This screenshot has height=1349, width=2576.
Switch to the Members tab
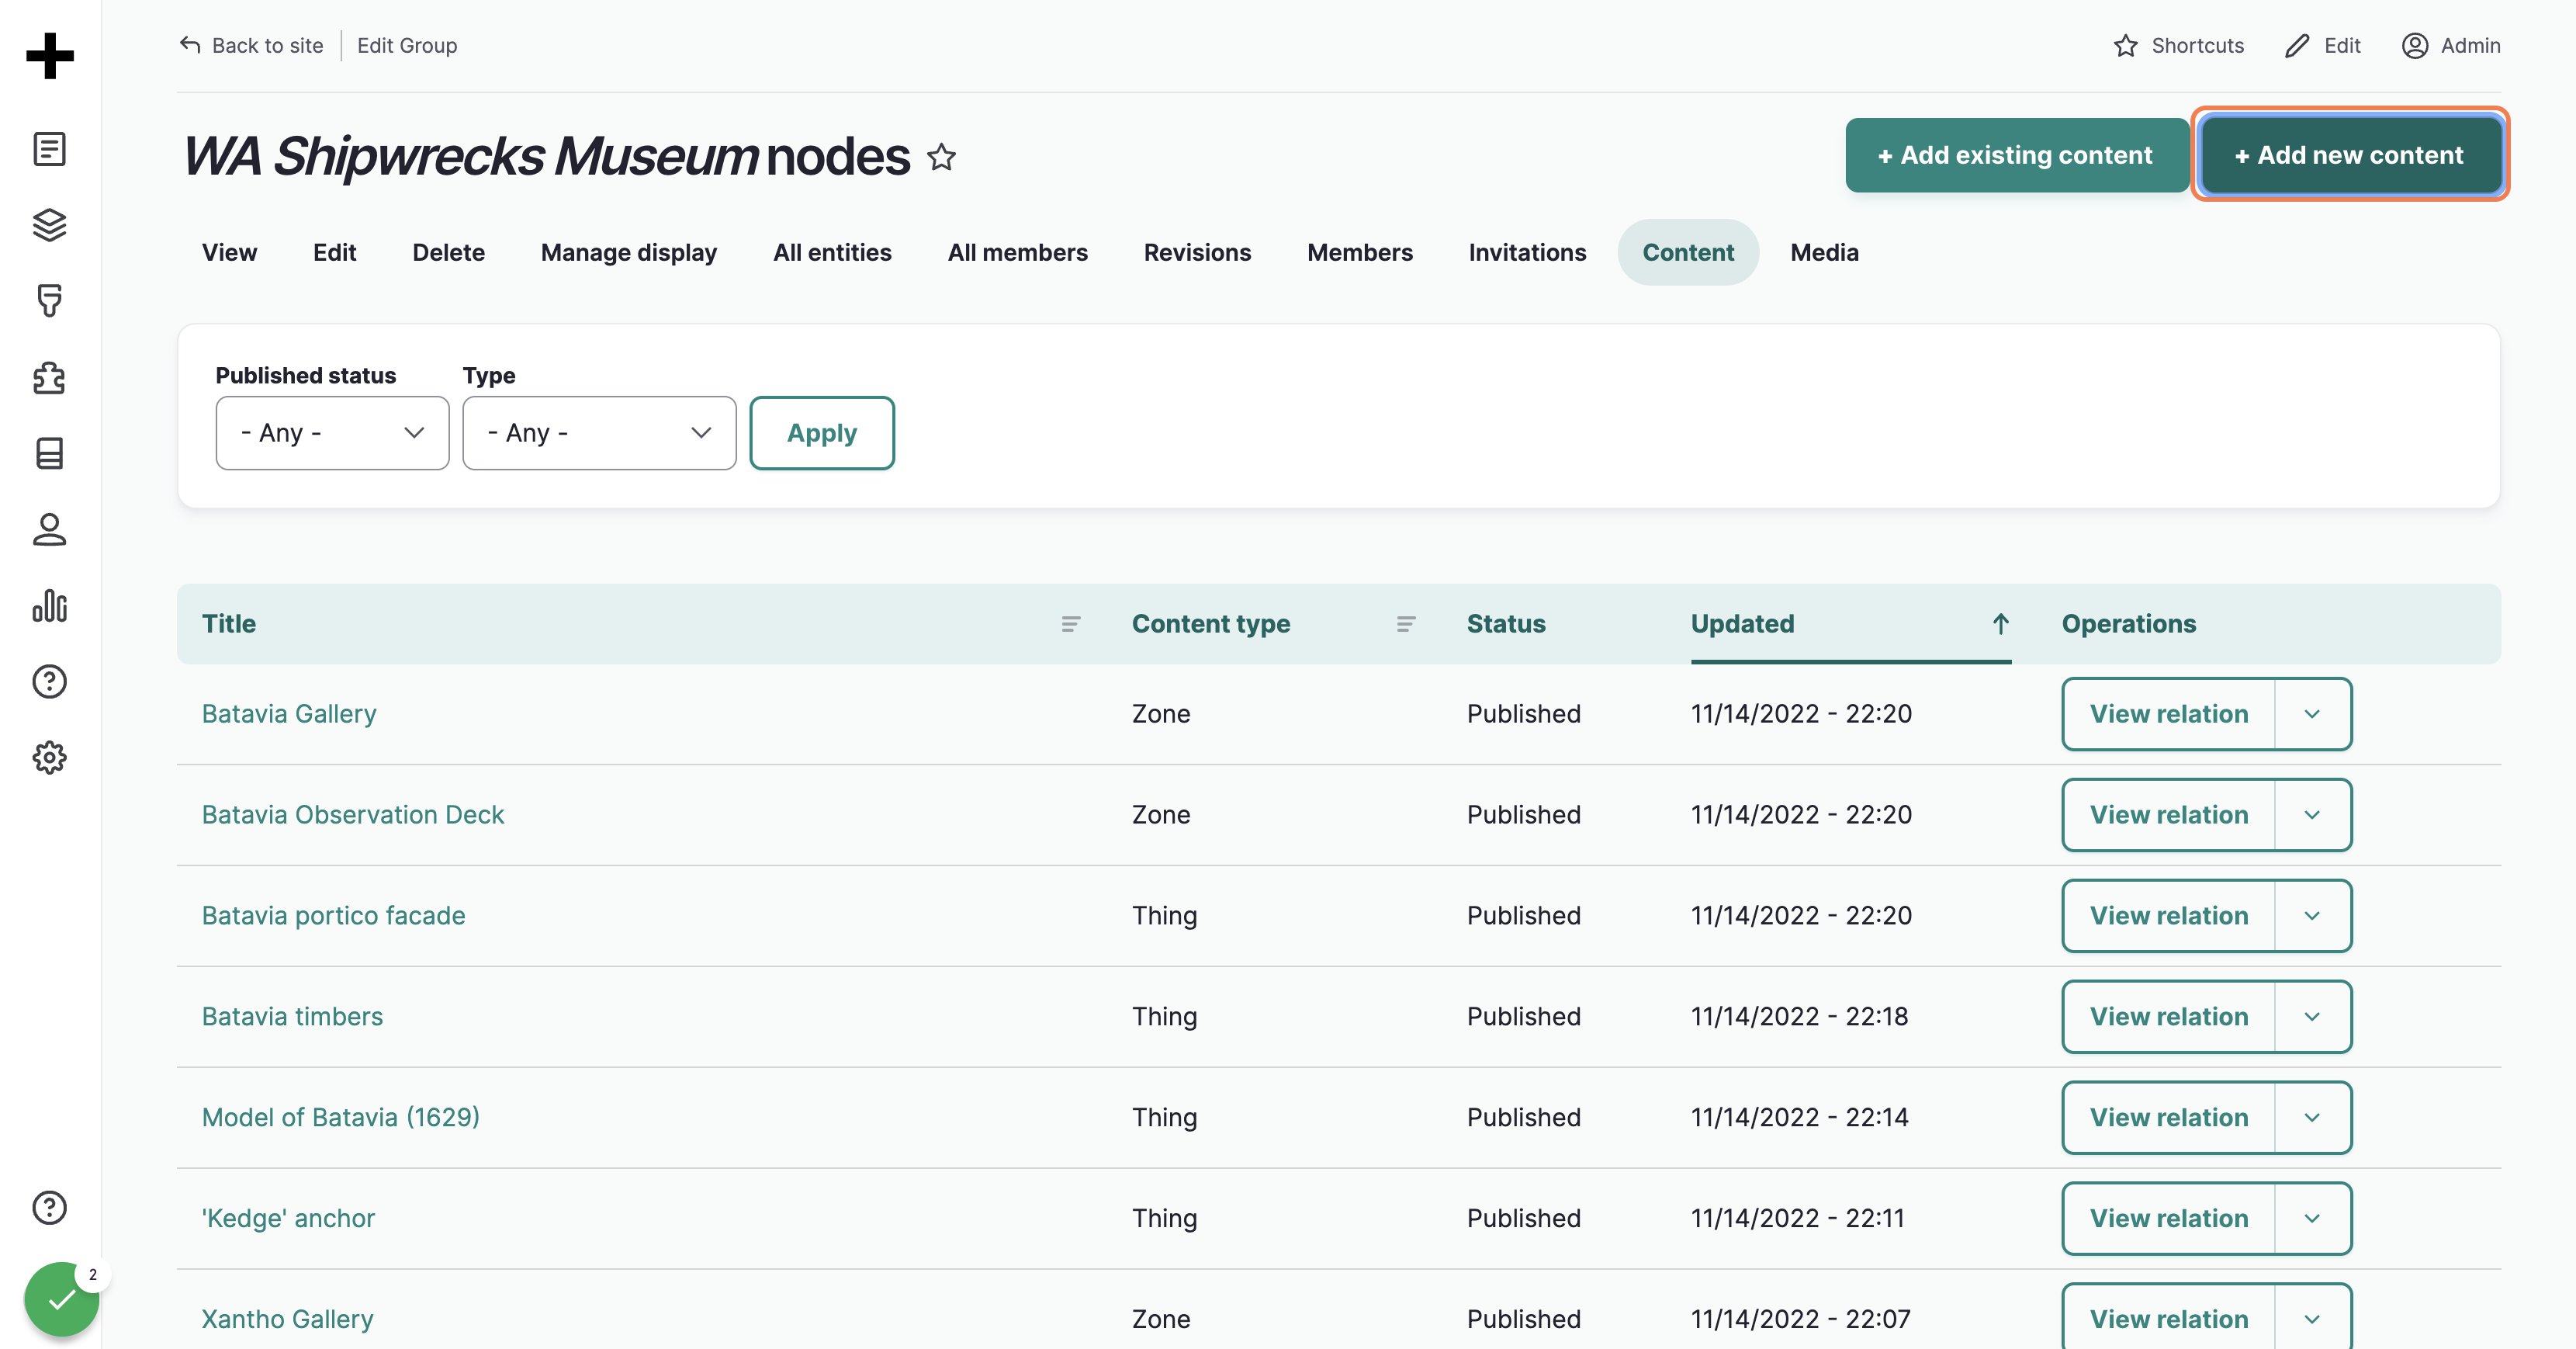tap(1359, 252)
